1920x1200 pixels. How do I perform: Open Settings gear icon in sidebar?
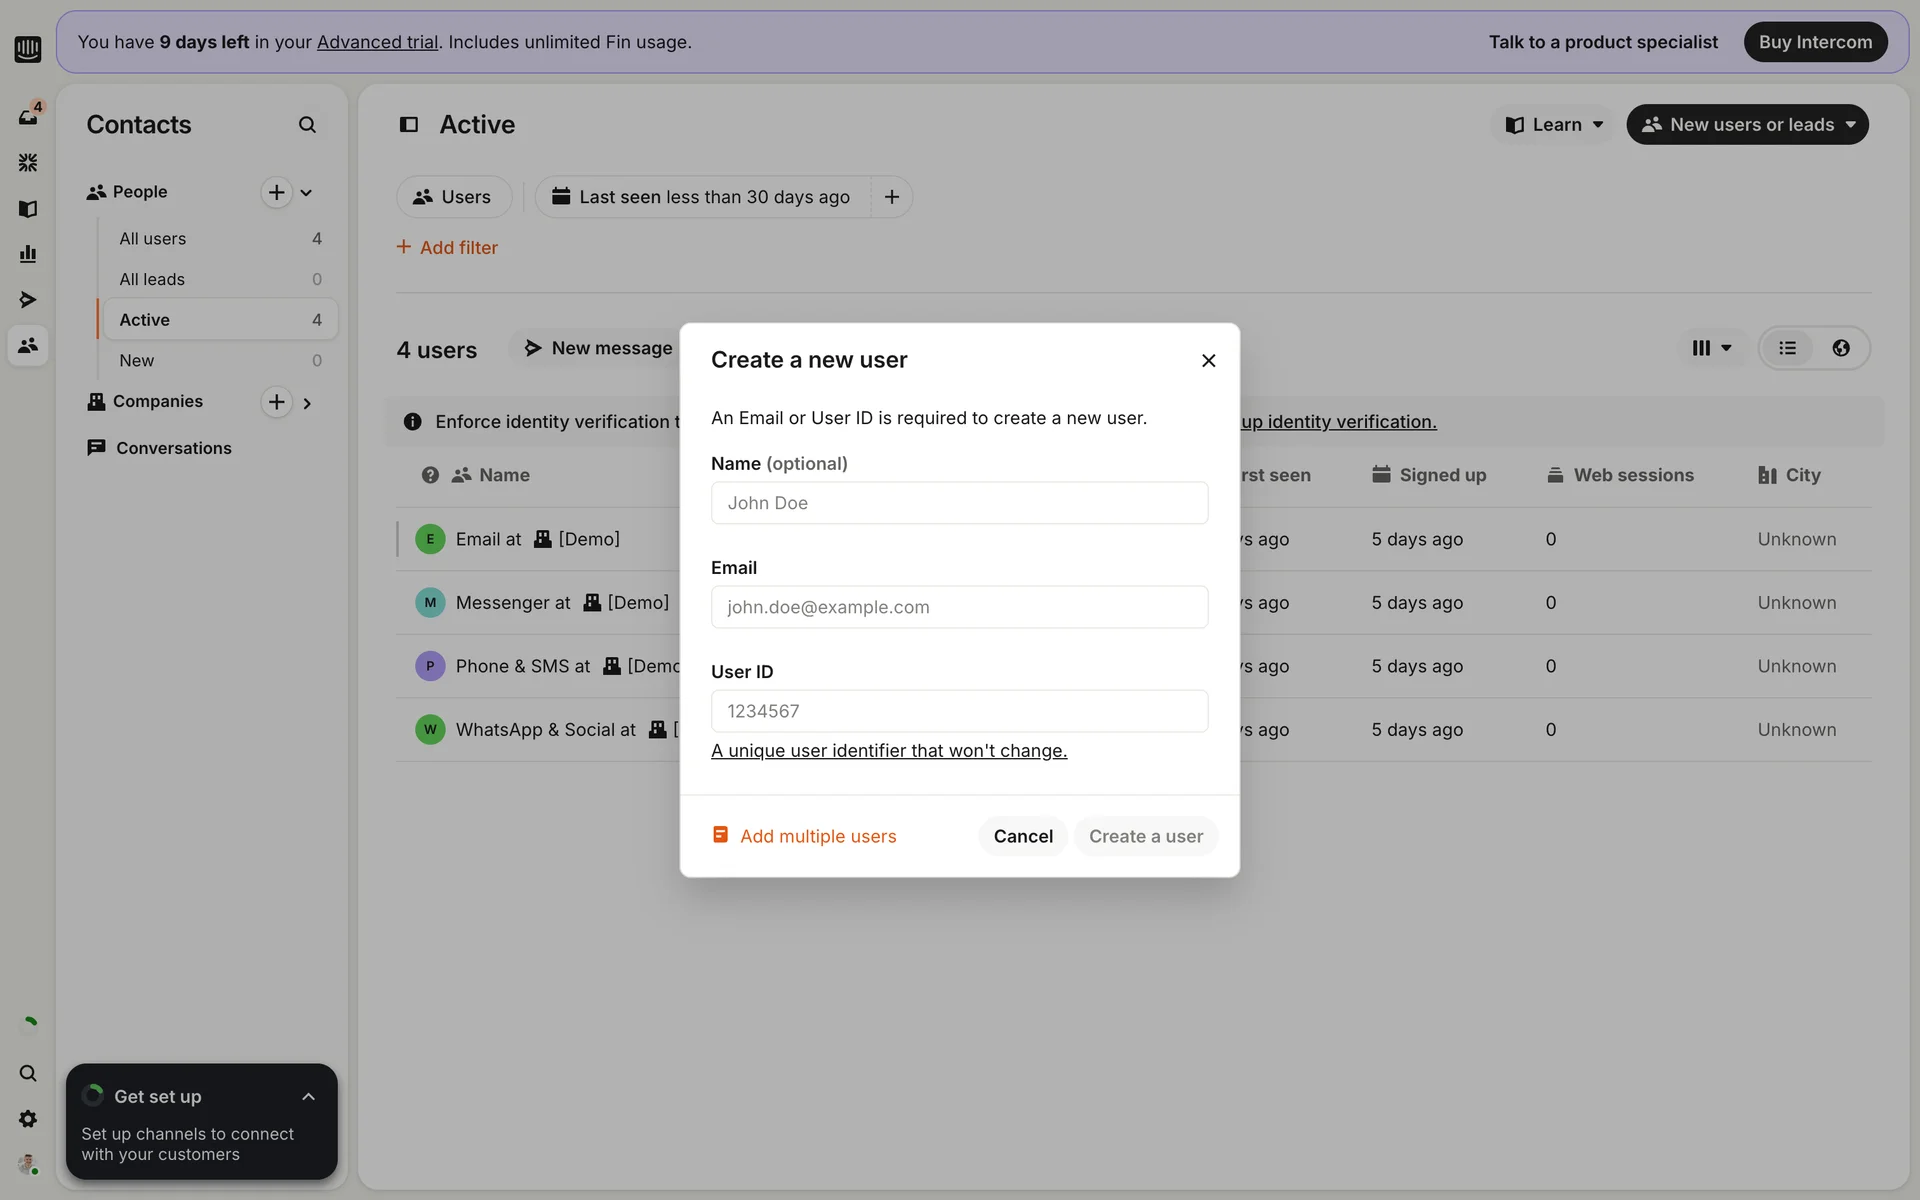28,1119
